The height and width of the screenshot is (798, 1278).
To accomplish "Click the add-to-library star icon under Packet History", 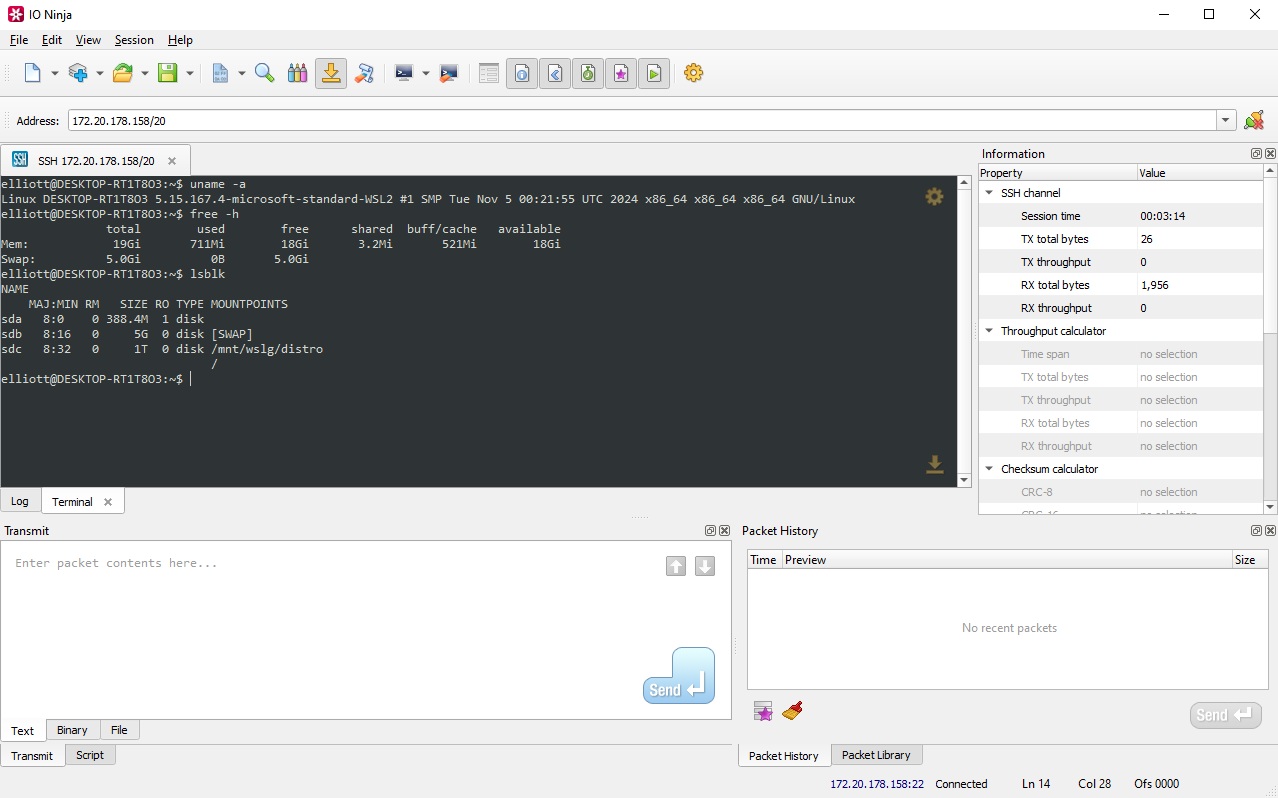I will 763,711.
